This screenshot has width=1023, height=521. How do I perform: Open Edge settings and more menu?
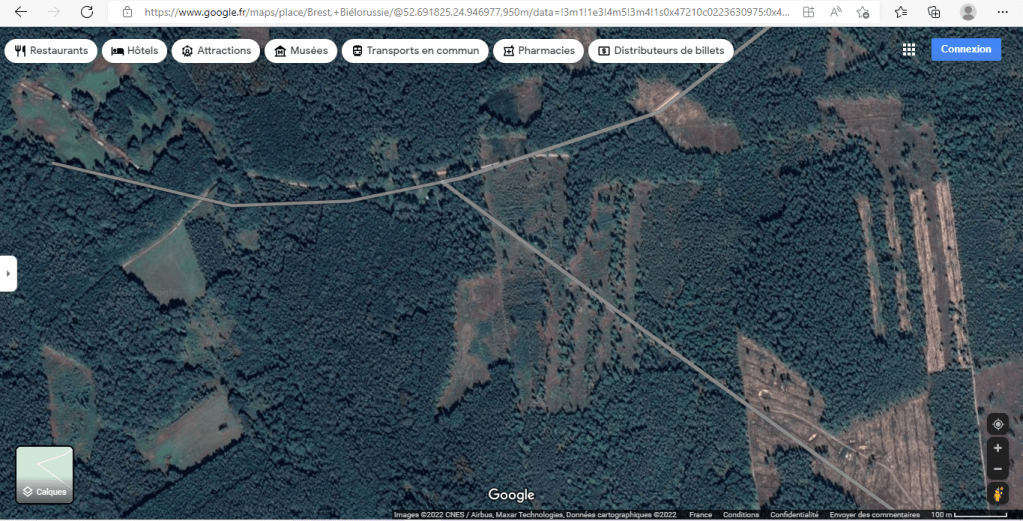(x=1003, y=12)
